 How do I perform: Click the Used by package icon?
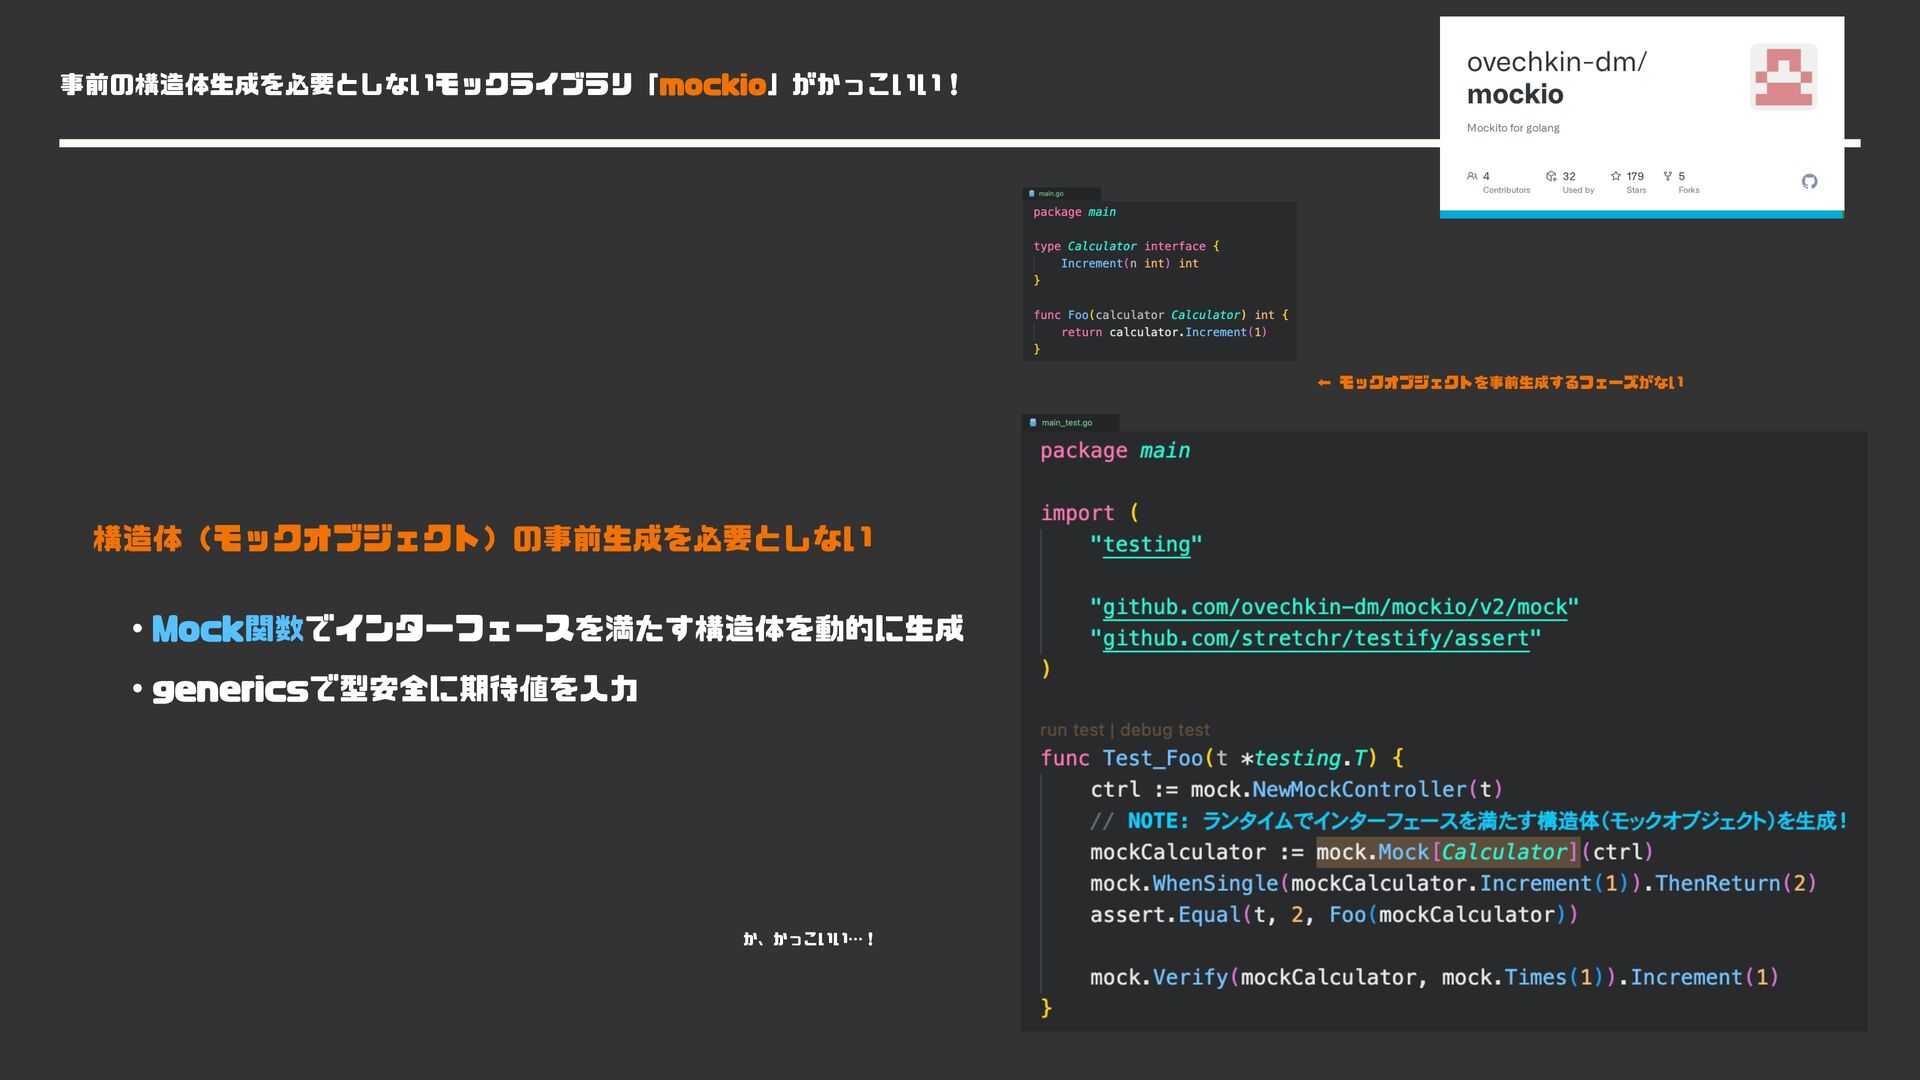tap(1551, 176)
